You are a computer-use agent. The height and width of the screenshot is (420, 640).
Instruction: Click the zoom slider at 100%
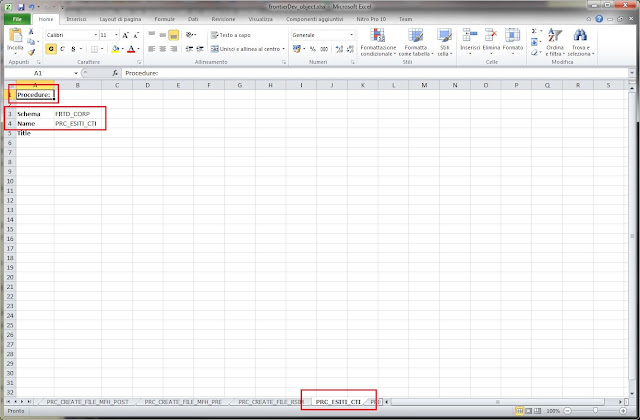[595, 411]
